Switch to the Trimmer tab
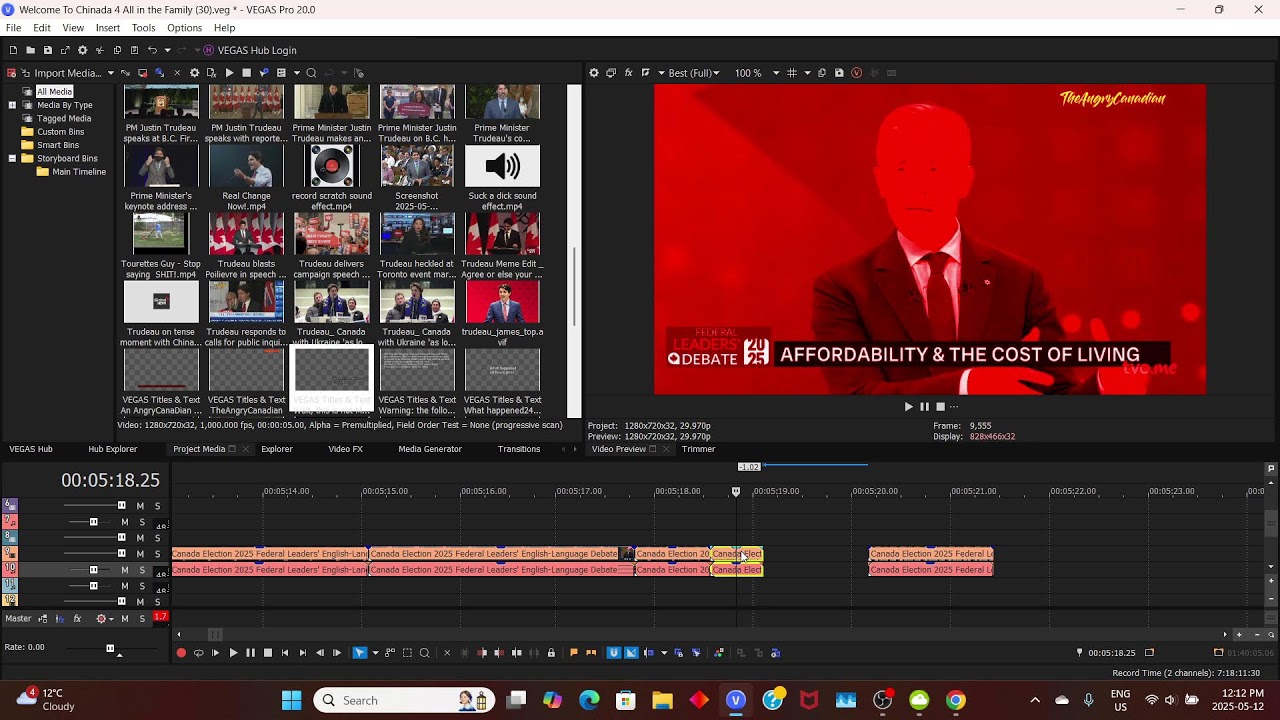This screenshot has width=1280, height=720. 698,449
